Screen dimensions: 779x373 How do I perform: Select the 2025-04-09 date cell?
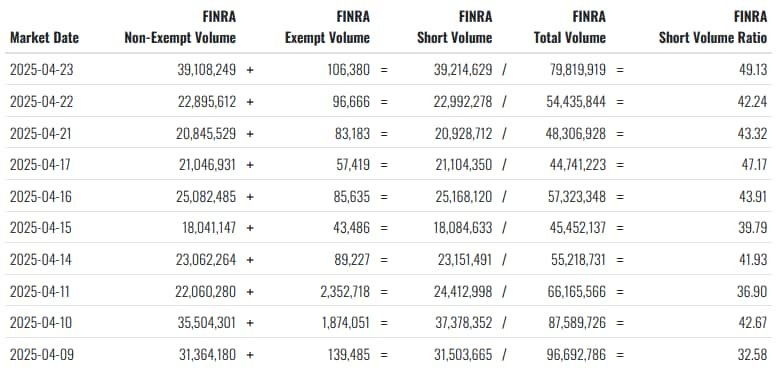[x=41, y=355]
